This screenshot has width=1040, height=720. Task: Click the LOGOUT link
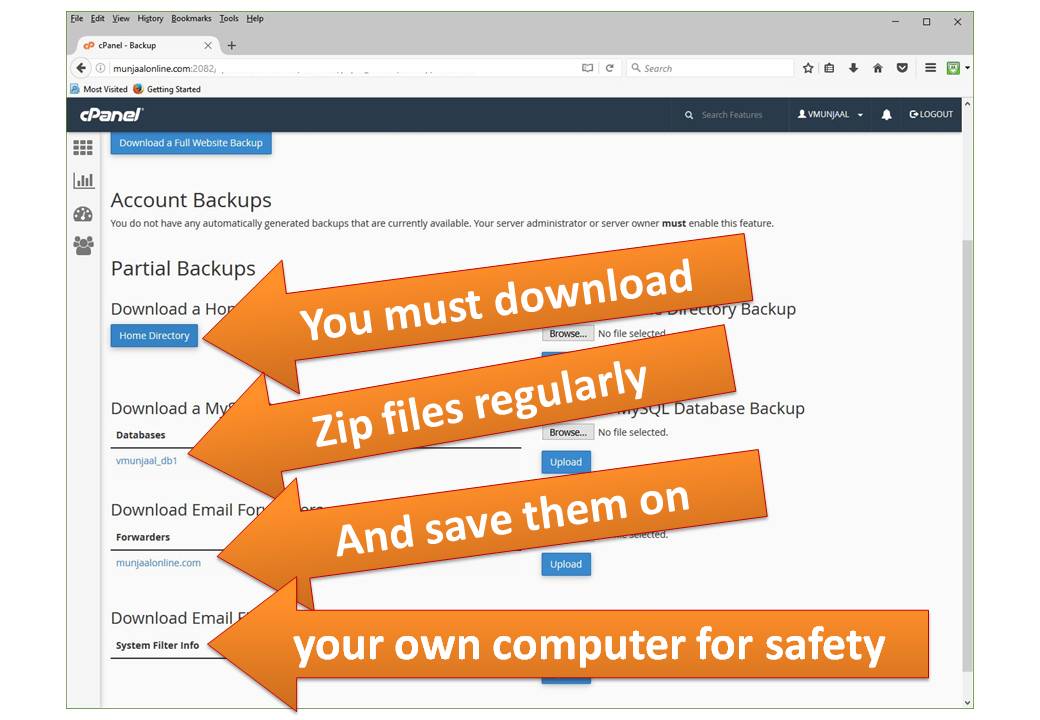[931, 115]
